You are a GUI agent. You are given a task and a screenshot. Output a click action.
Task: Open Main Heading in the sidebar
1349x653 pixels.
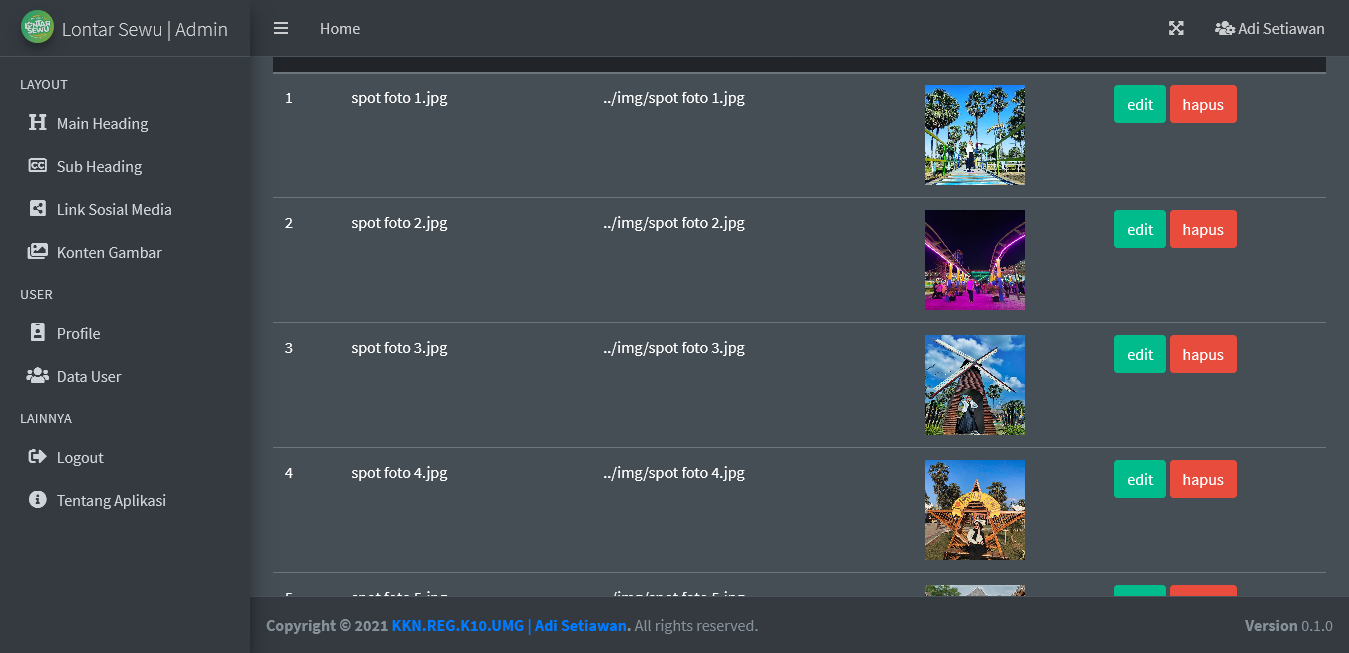point(125,123)
